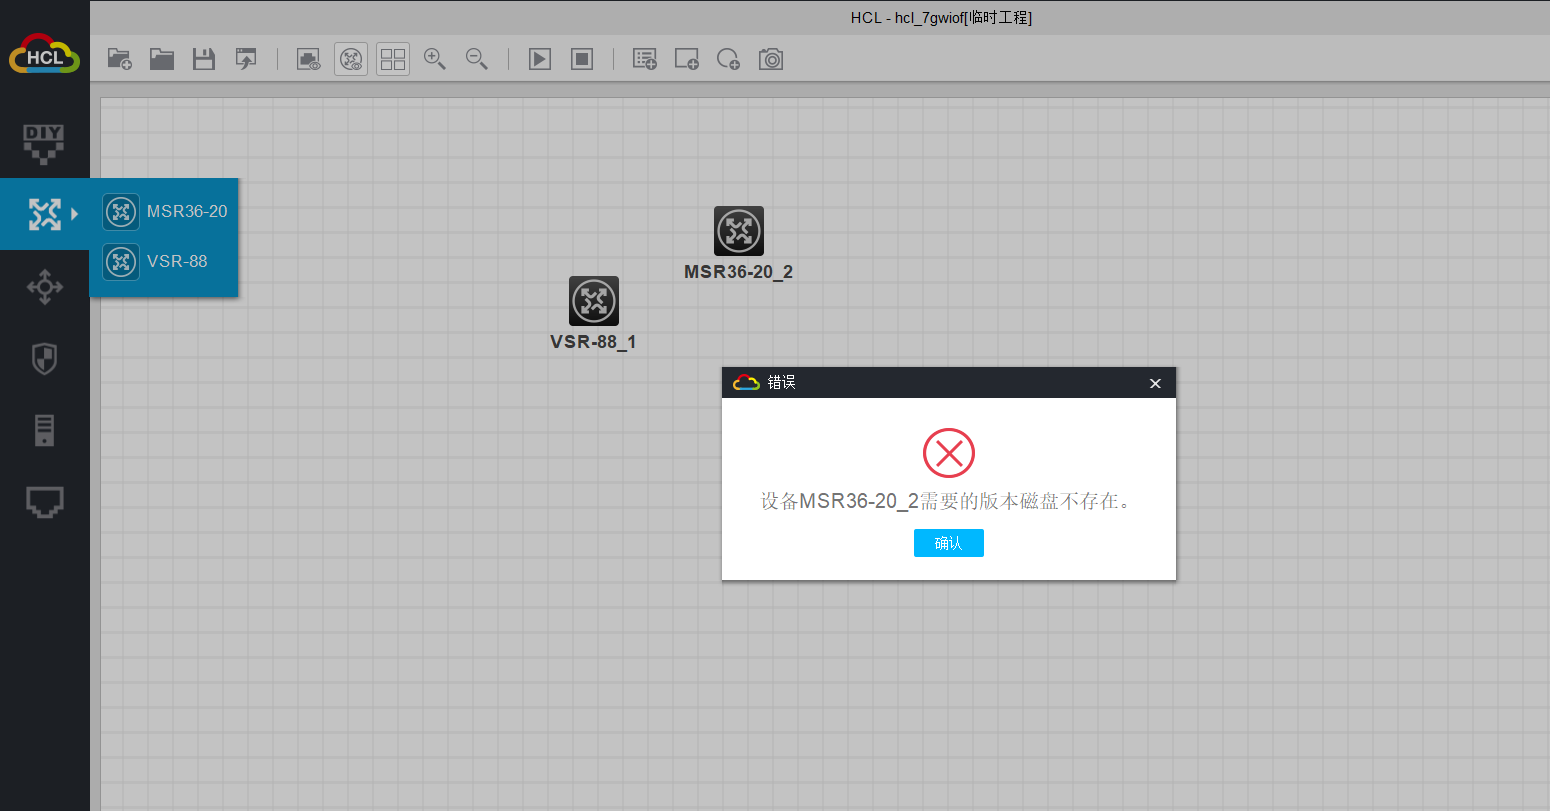Viewport: 1550px width, 811px height.
Task: Toggle the device name display icon
Action: coord(351,59)
